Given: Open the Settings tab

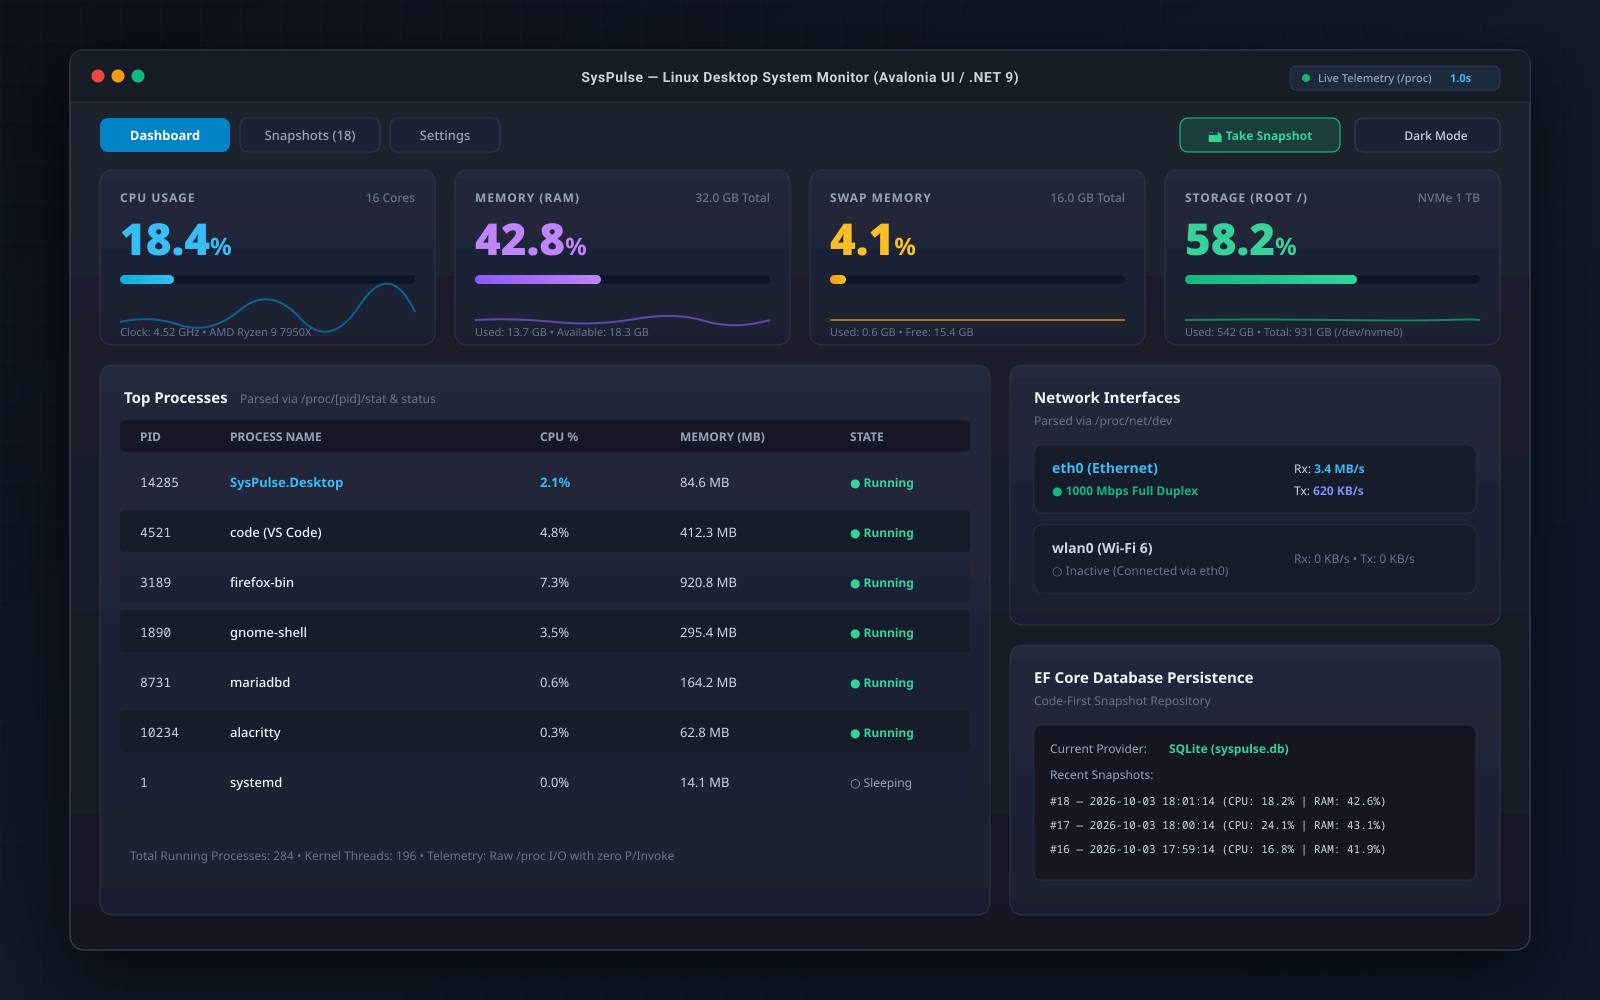Looking at the screenshot, I should (445, 135).
